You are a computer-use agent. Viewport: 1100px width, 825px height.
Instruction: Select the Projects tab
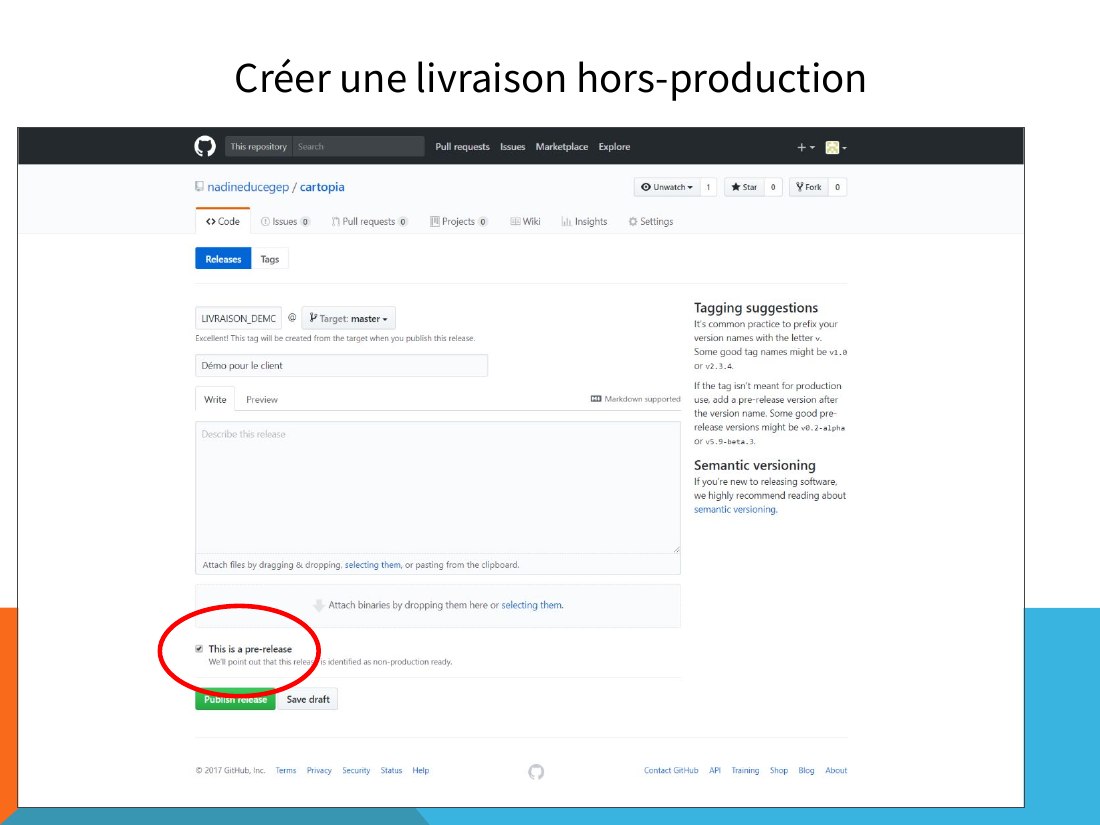click(458, 222)
